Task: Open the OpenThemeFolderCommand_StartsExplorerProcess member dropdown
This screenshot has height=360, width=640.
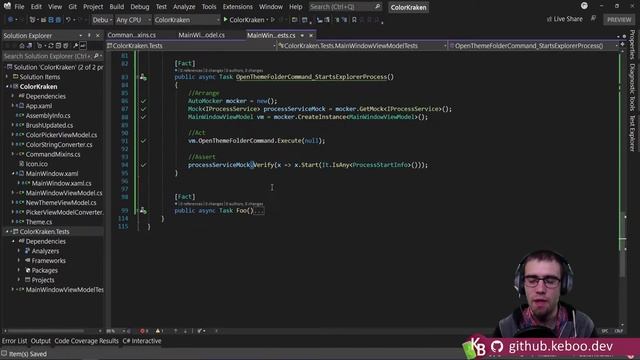Action: pyautogui.click(x=533, y=46)
